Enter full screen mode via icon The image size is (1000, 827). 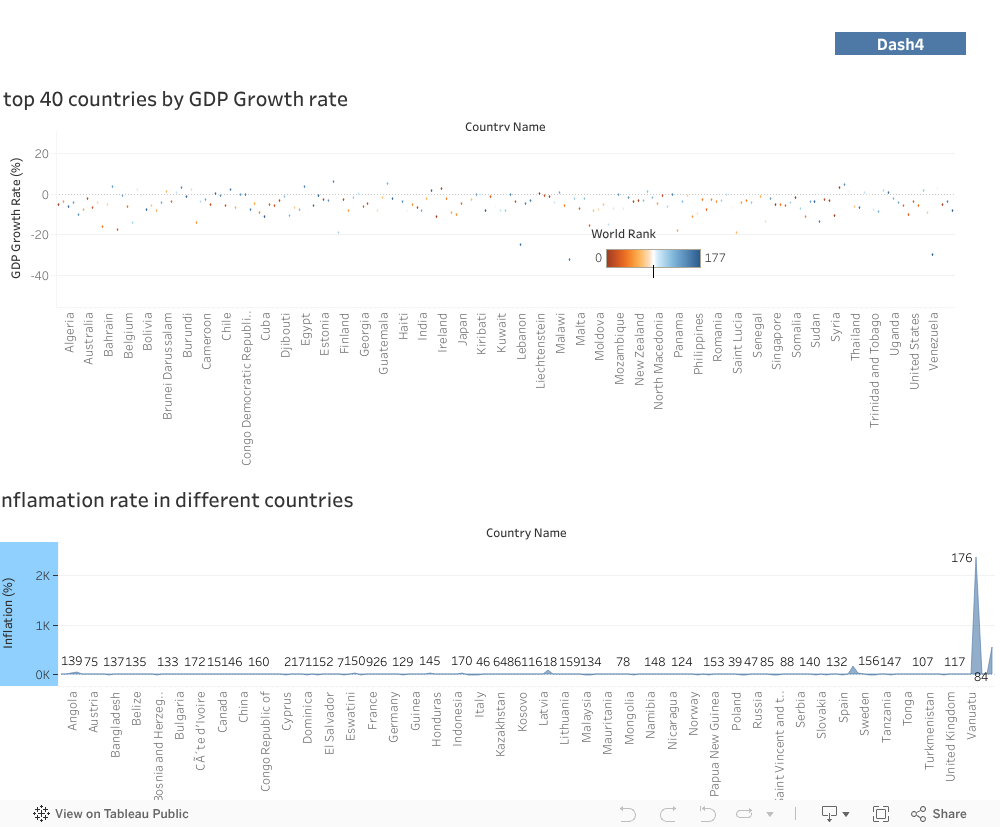point(881,813)
